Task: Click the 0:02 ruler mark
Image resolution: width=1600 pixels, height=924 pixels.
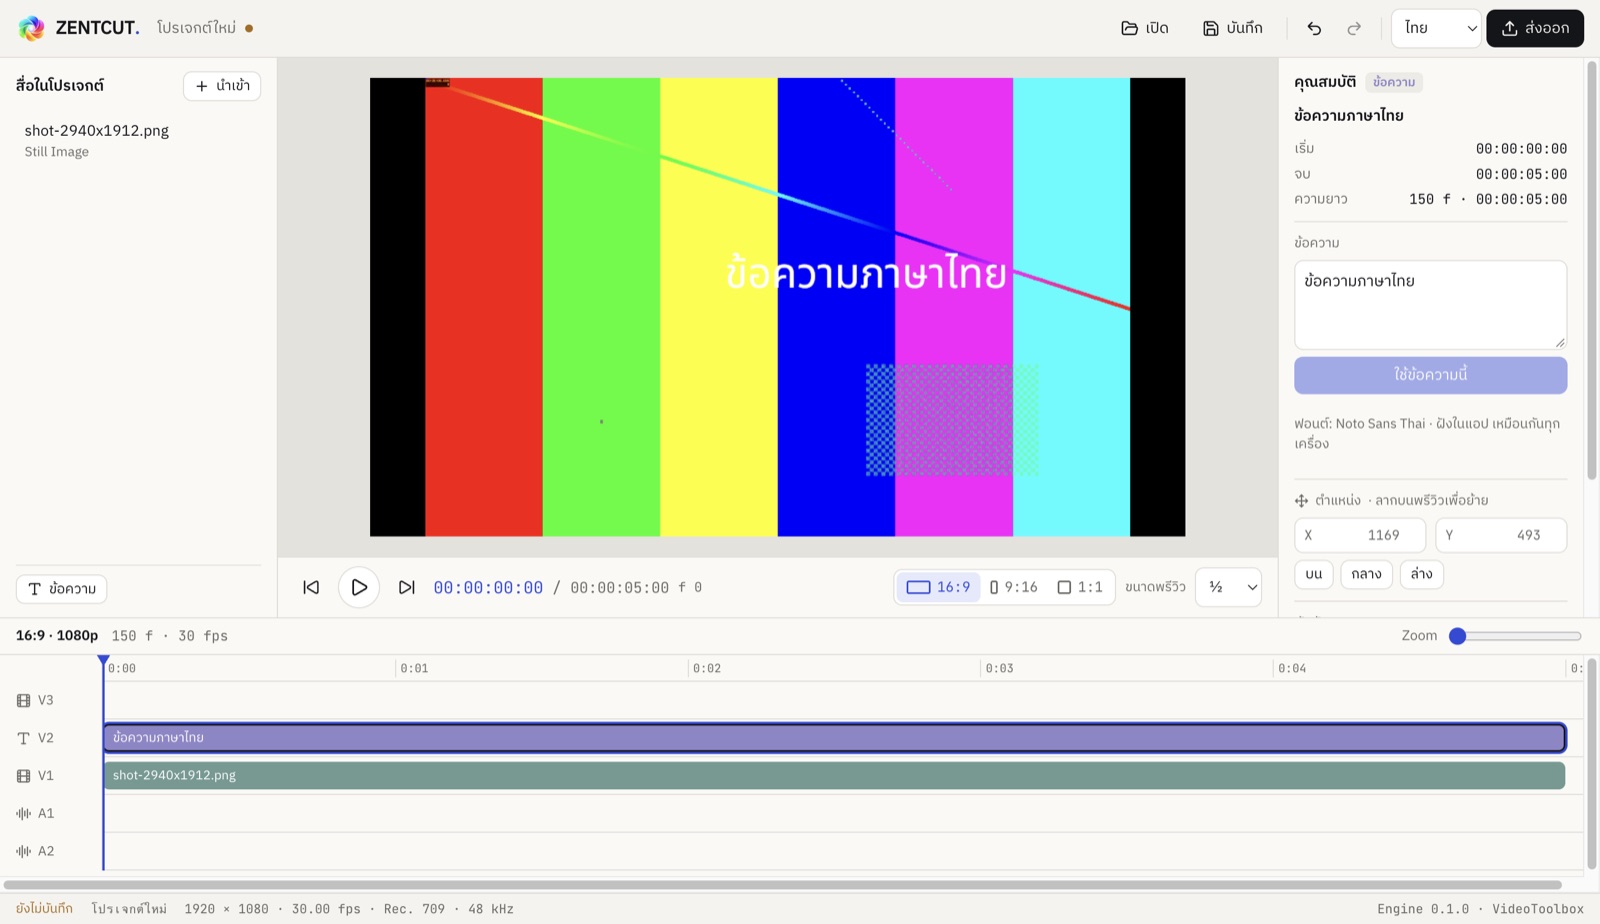Action: pos(706,668)
